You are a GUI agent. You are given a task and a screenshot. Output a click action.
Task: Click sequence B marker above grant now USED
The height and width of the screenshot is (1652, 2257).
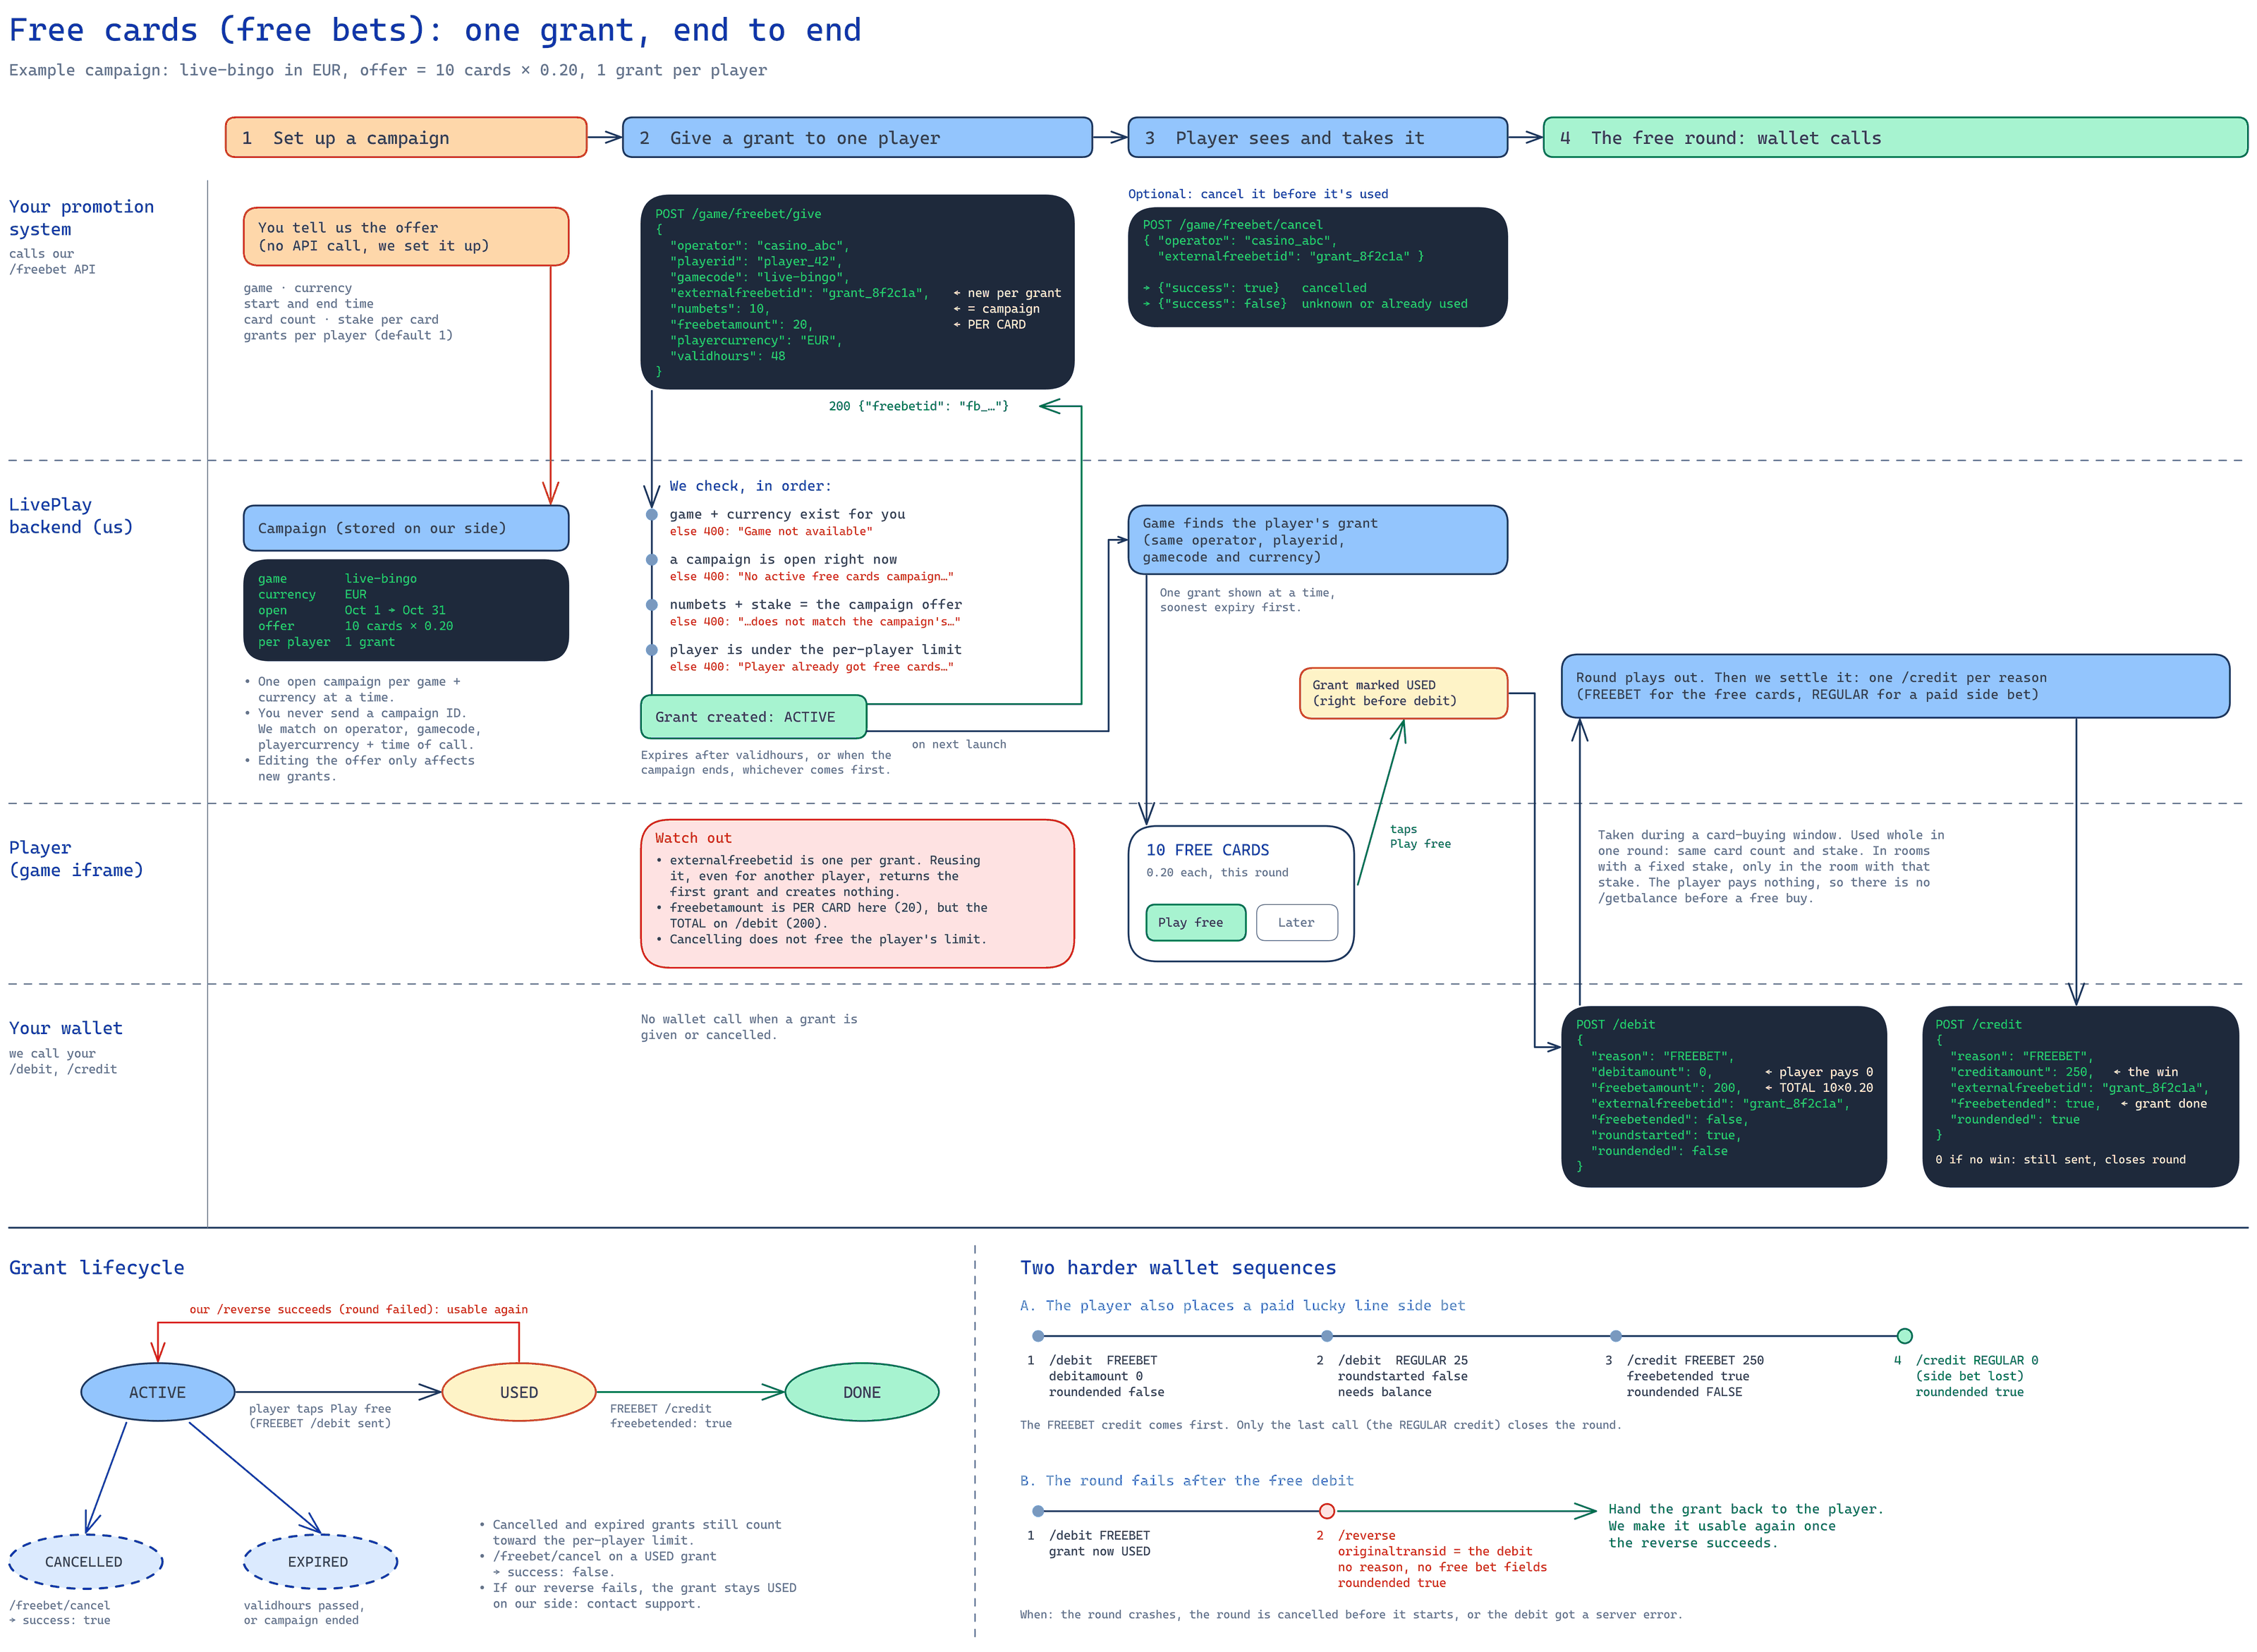[1037, 1511]
